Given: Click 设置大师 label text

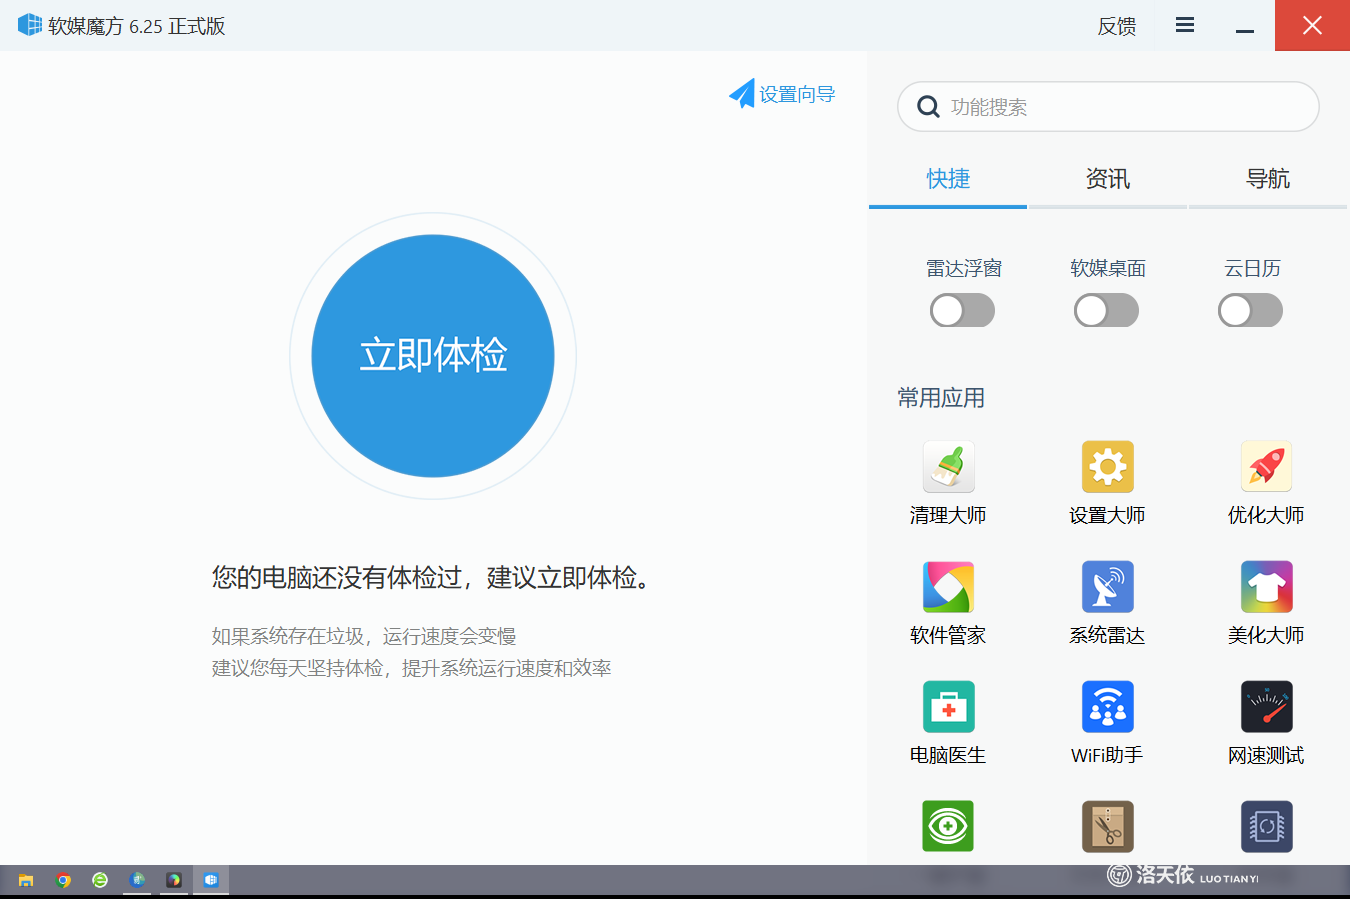Looking at the screenshot, I should pyautogui.click(x=1107, y=515).
